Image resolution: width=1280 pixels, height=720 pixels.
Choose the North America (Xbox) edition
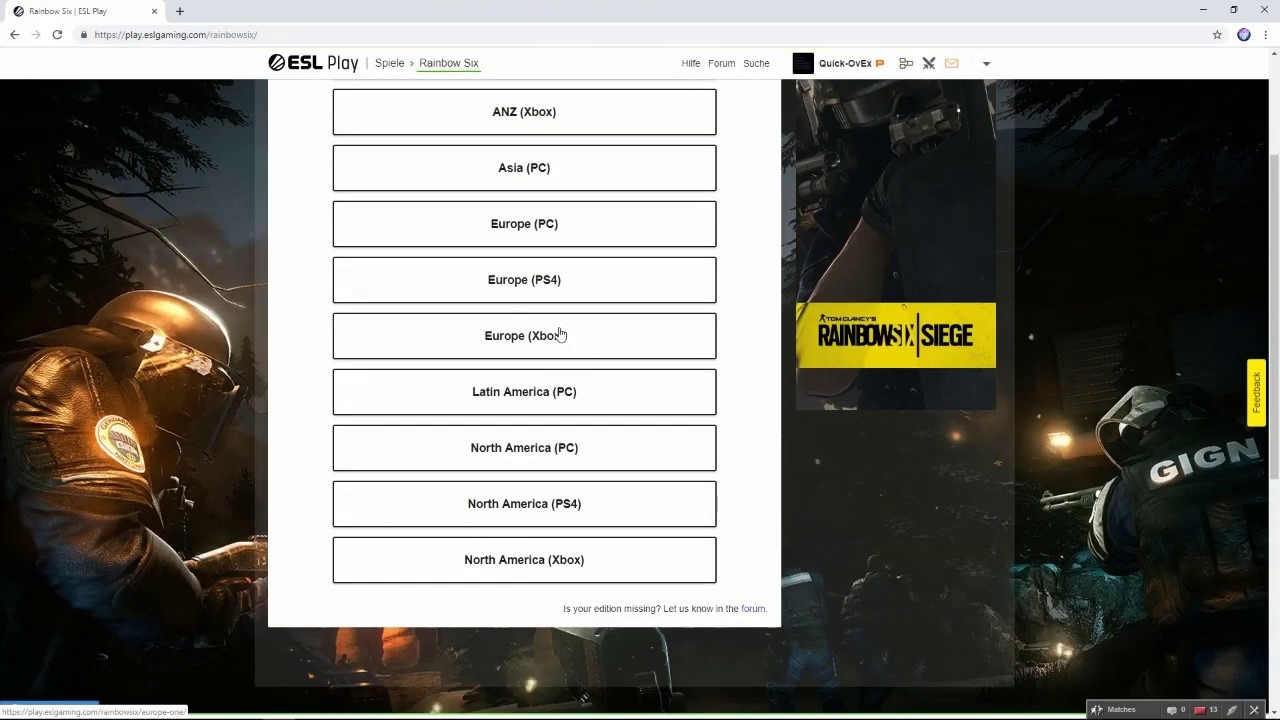(x=524, y=560)
